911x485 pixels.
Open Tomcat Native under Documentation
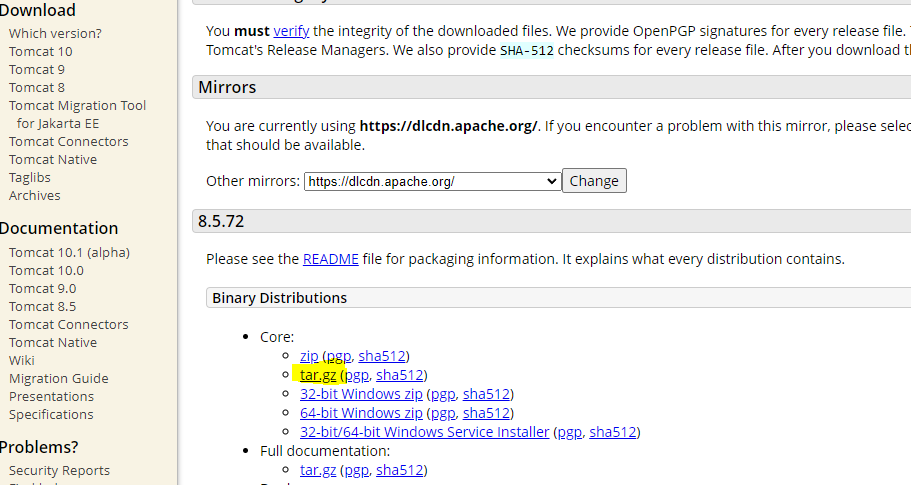[x=53, y=343]
